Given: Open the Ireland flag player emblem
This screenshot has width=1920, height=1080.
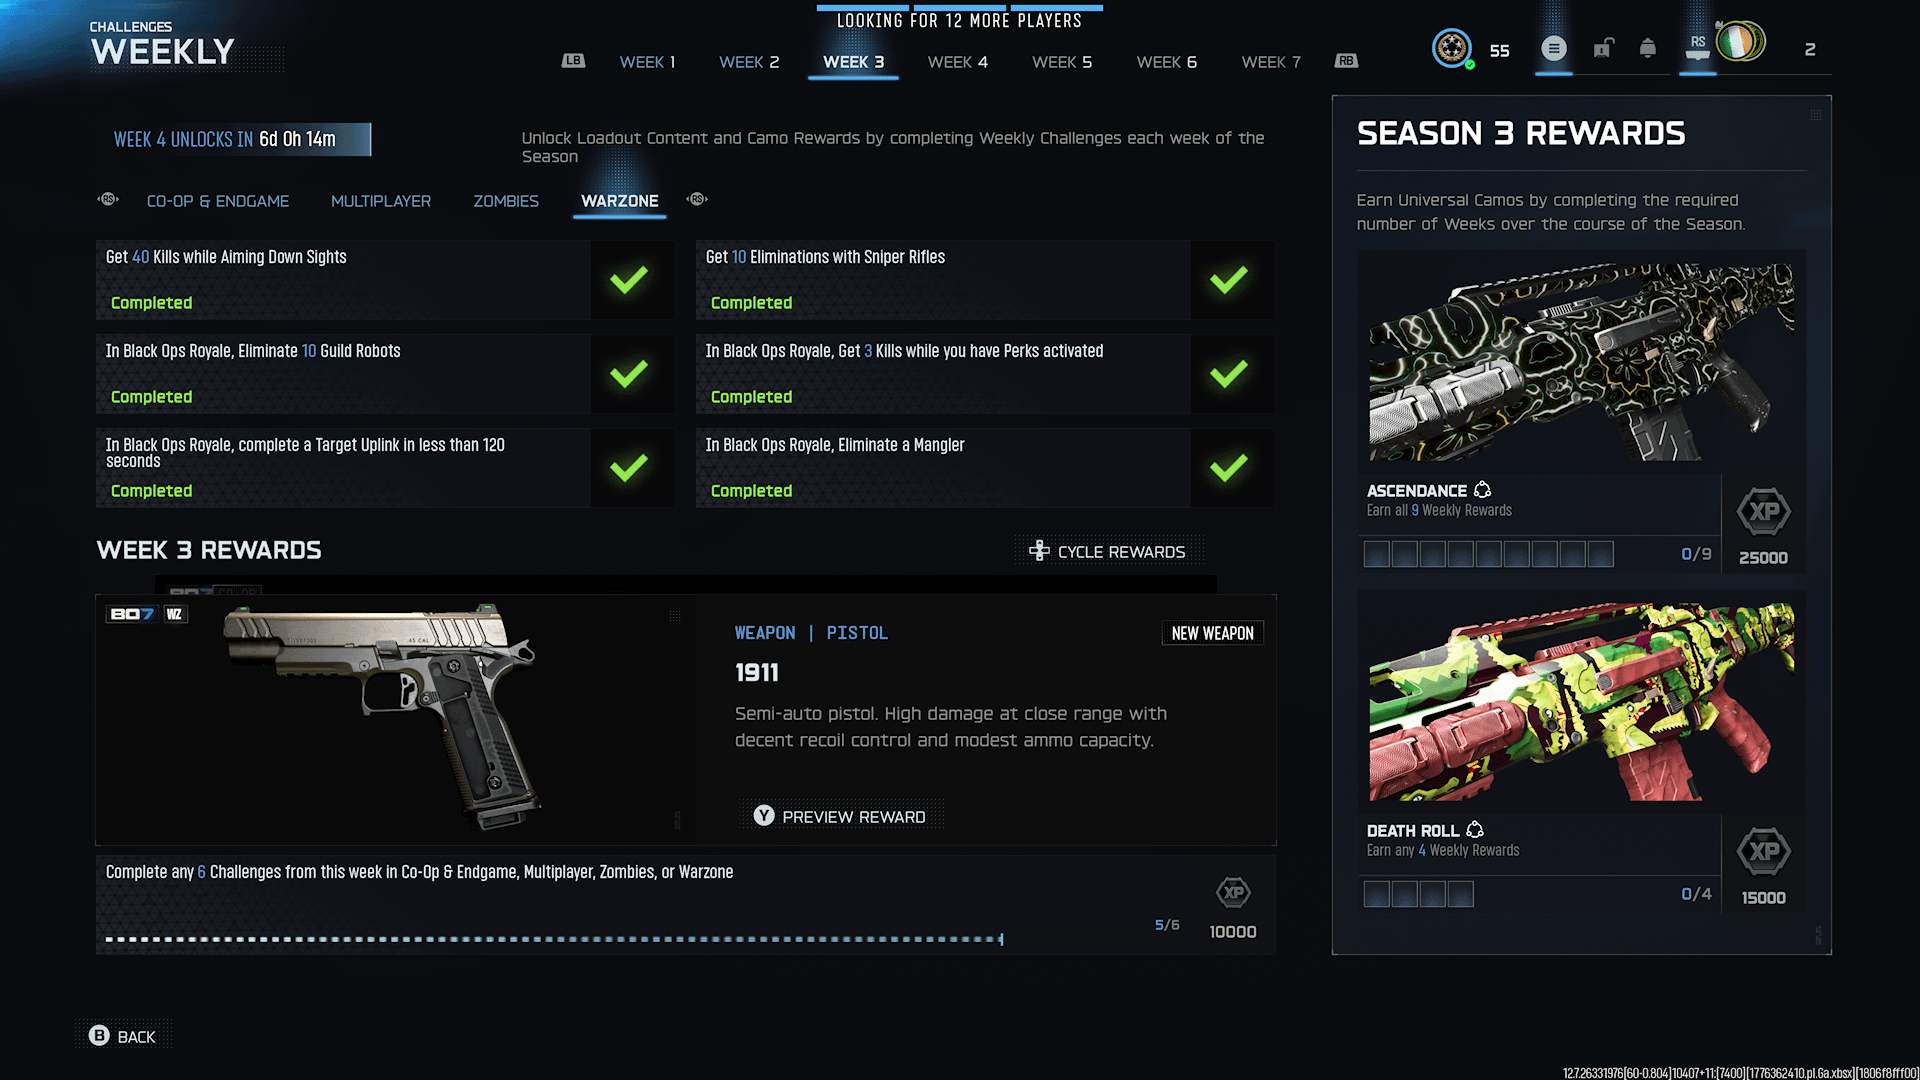Looking at the screenshot, I should coord(1740,42).
